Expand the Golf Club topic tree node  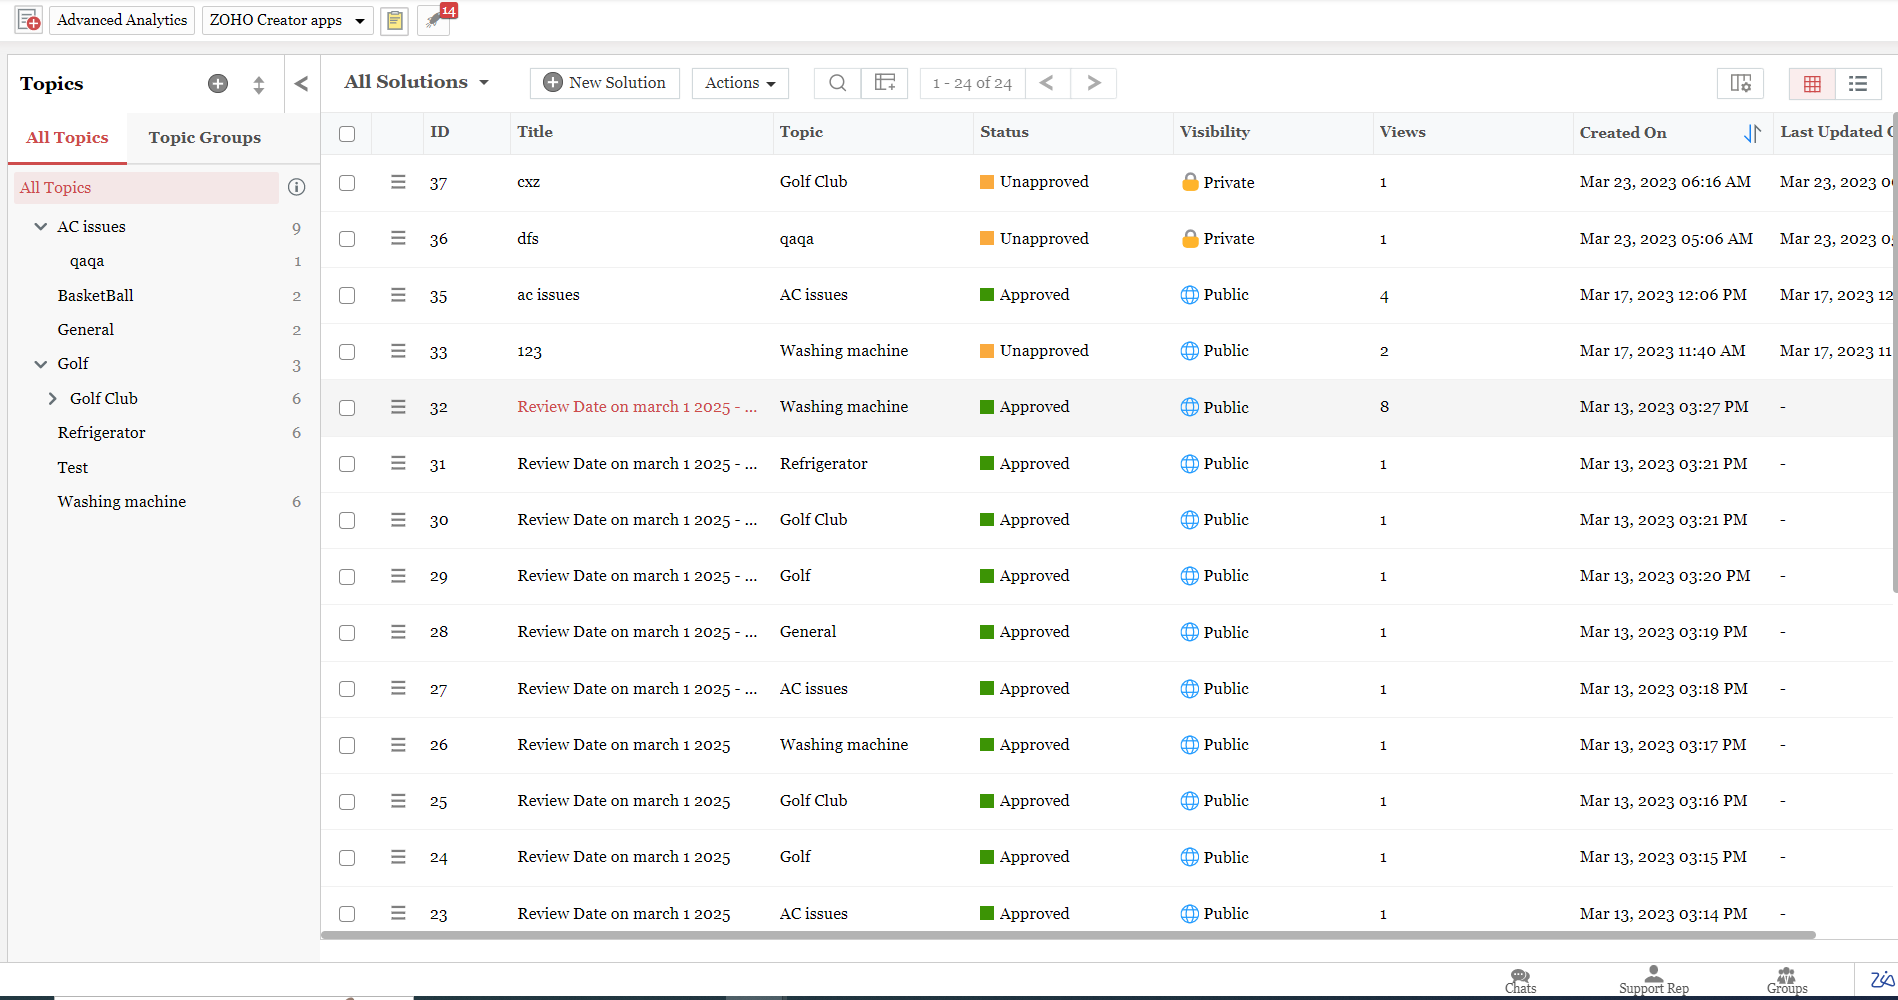(x=53, y=399)
